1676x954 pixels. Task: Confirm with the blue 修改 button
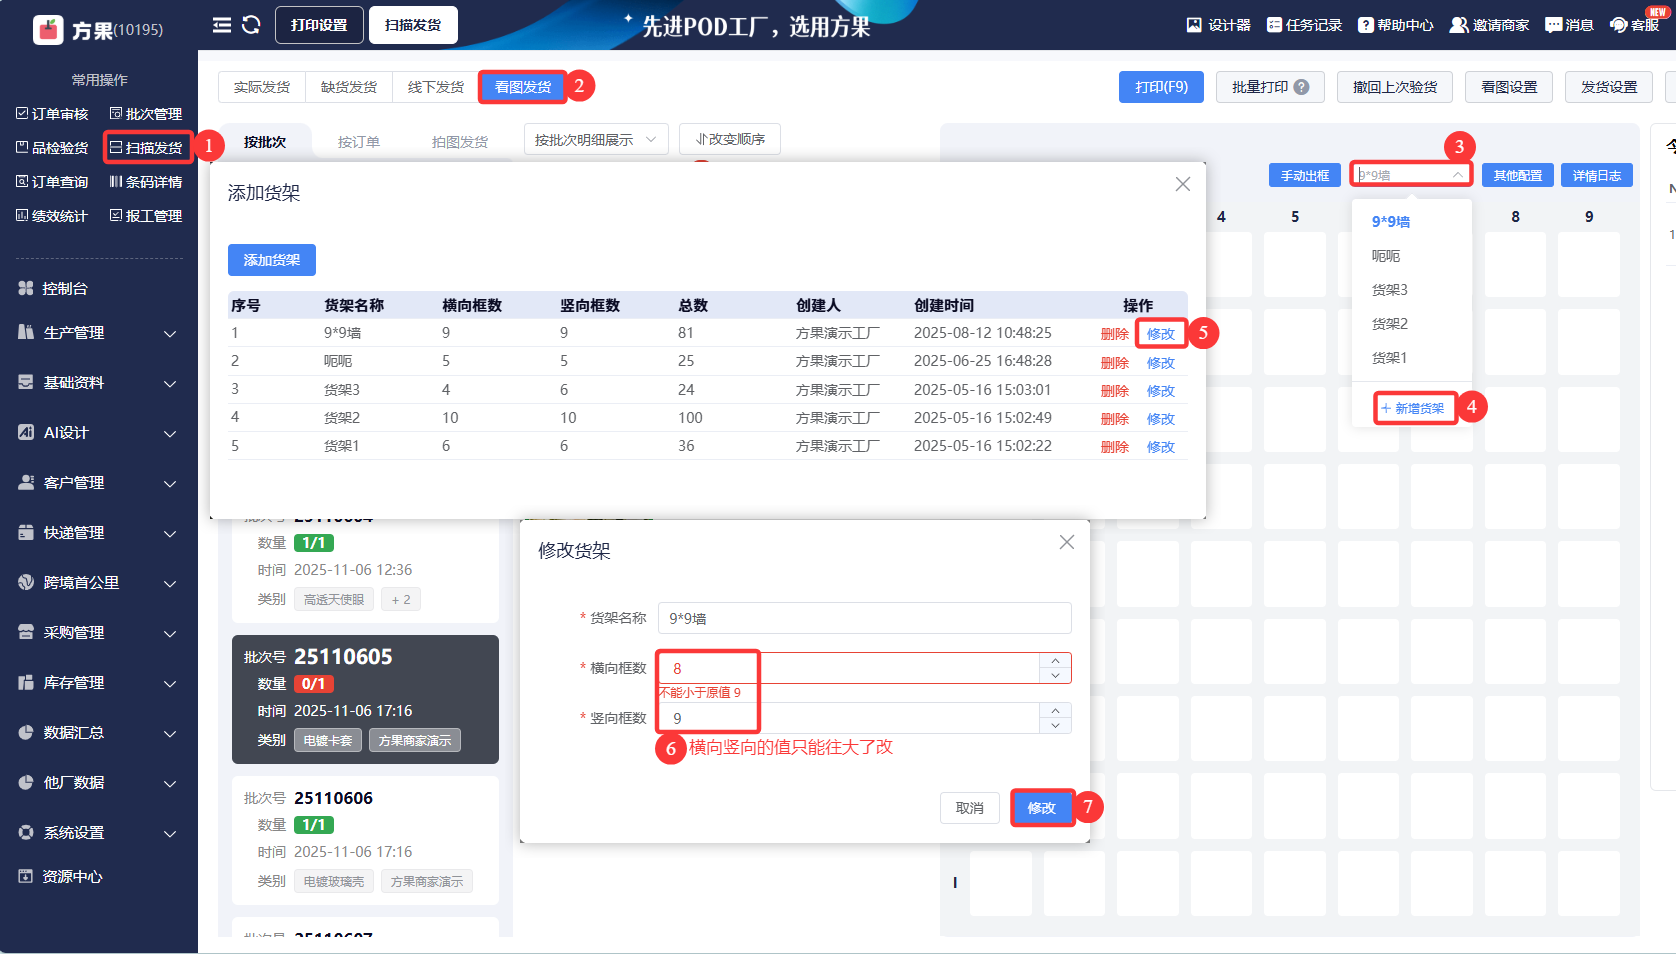(x=1042, y=808)
